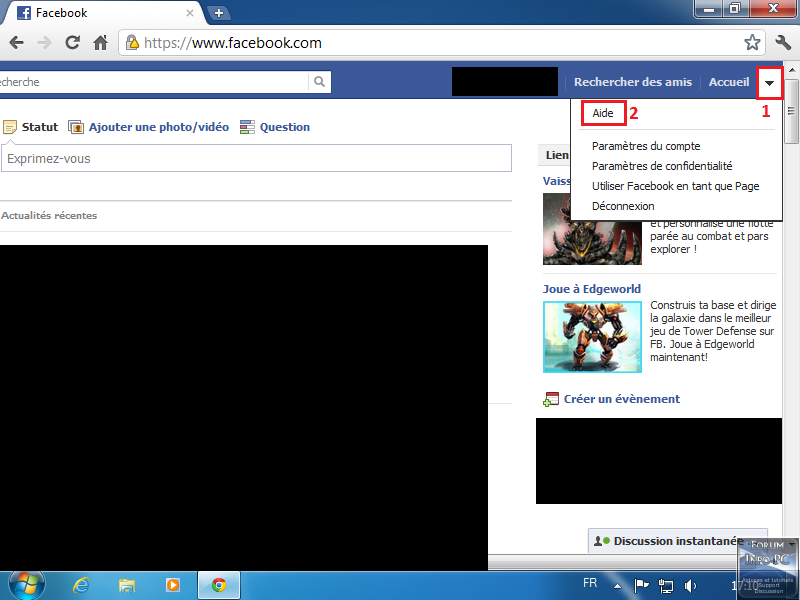
Task: Open the account dropdown arrow
Action: pos(769,83)
